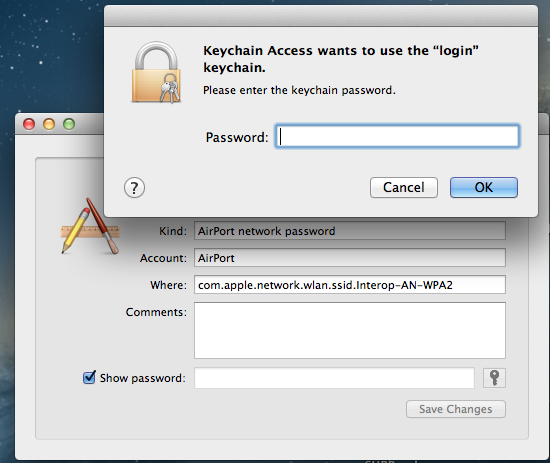Click the Show password text field
This screenshot has width=550, height=463.
(x=334, y=378)
